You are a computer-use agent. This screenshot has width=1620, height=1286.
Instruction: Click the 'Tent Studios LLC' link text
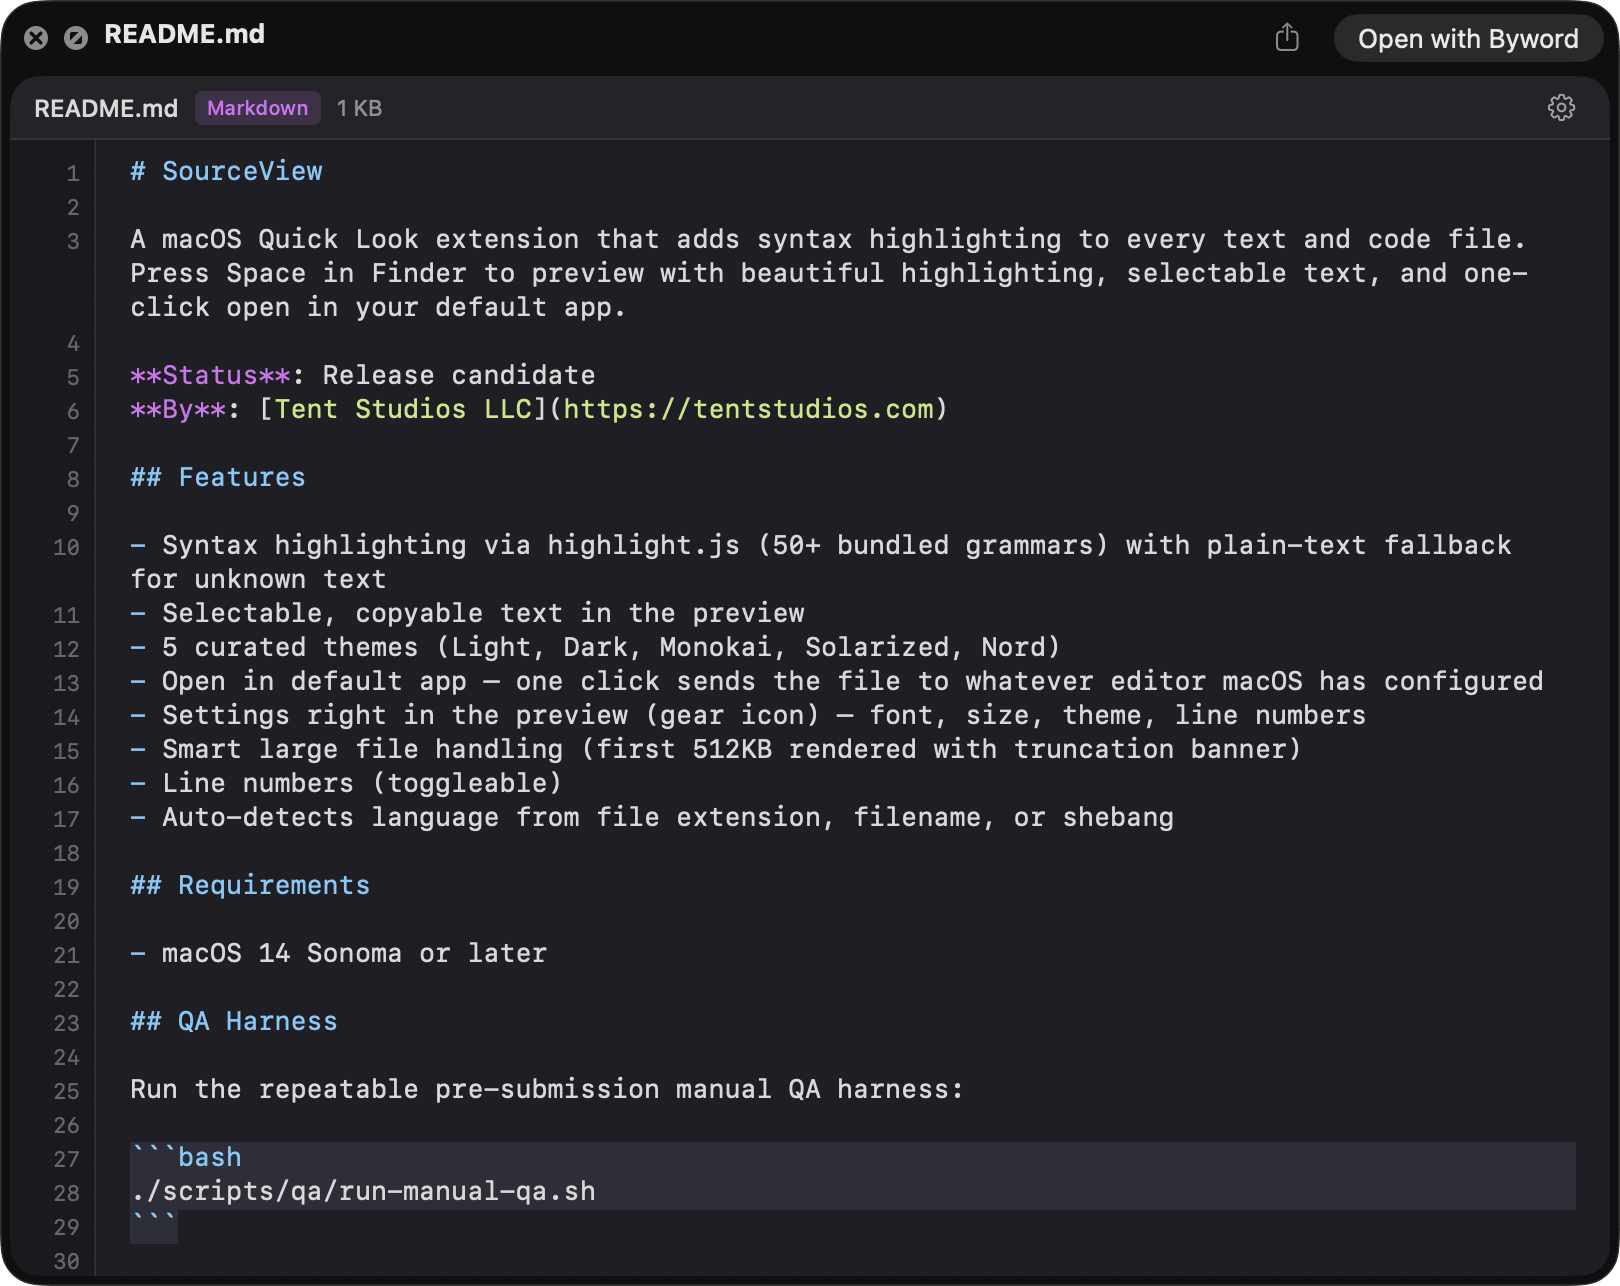tap(403, 409)
